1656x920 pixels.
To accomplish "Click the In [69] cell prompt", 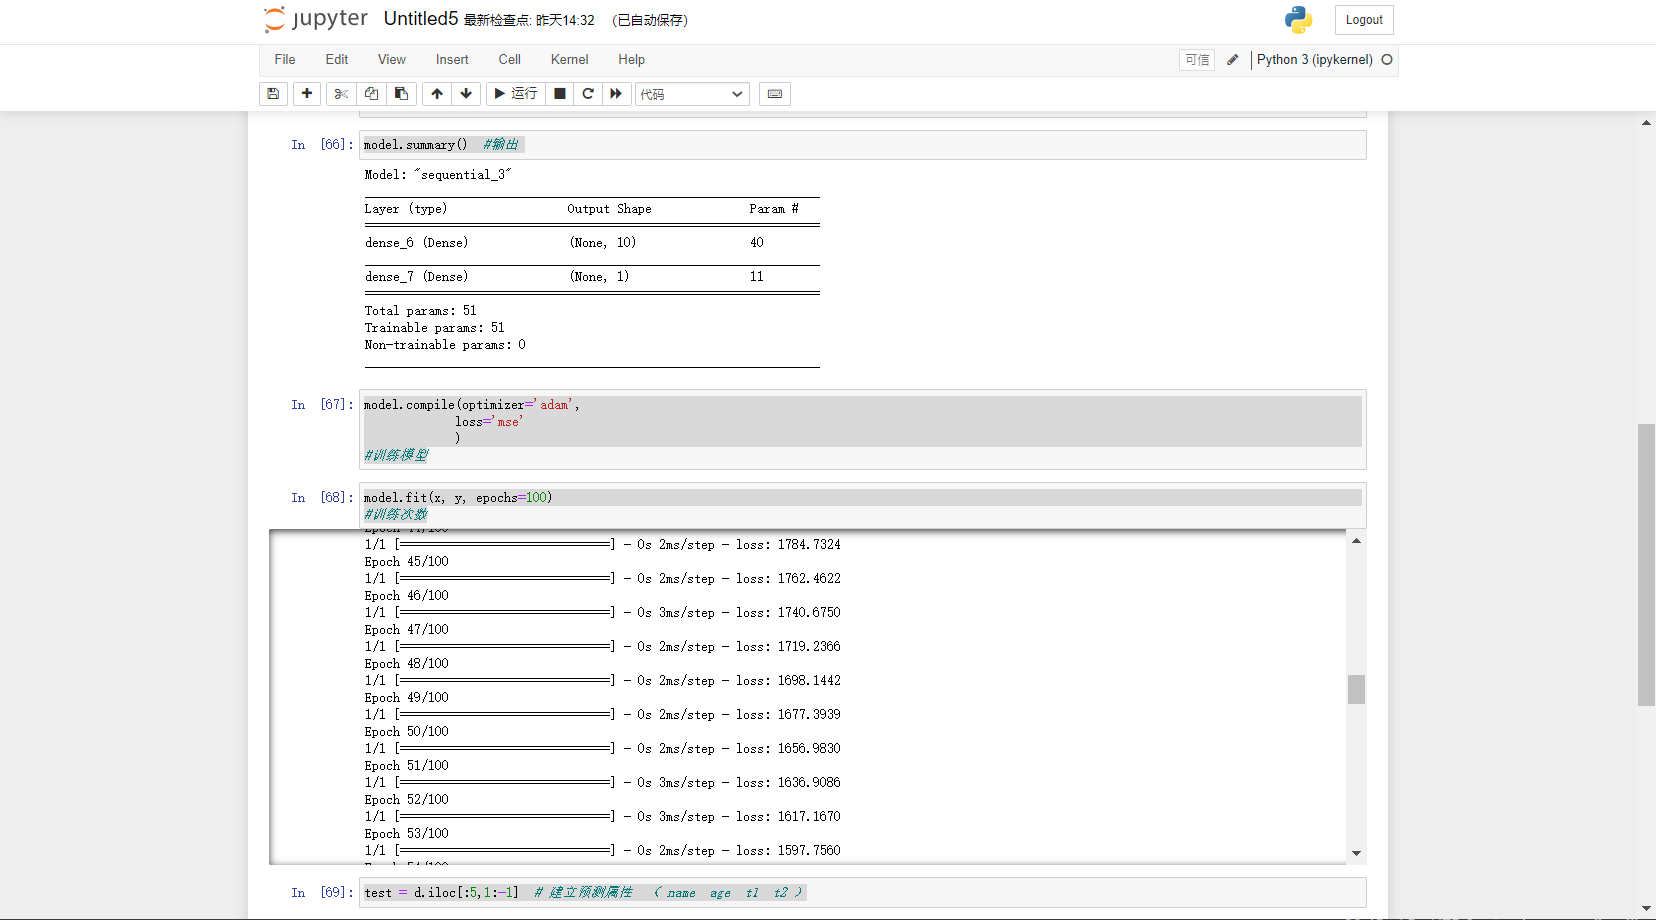I will coord(321,893).
